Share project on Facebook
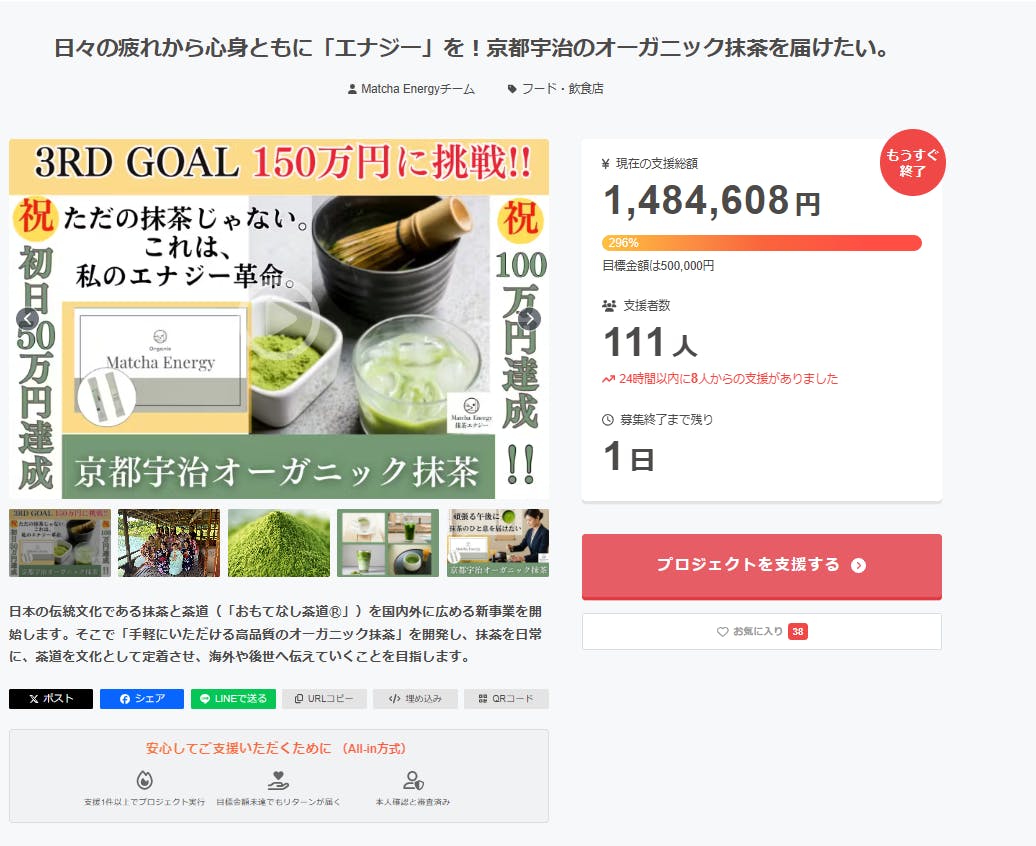This screenshot has width=1036, height=846. (x=142, y=699)
